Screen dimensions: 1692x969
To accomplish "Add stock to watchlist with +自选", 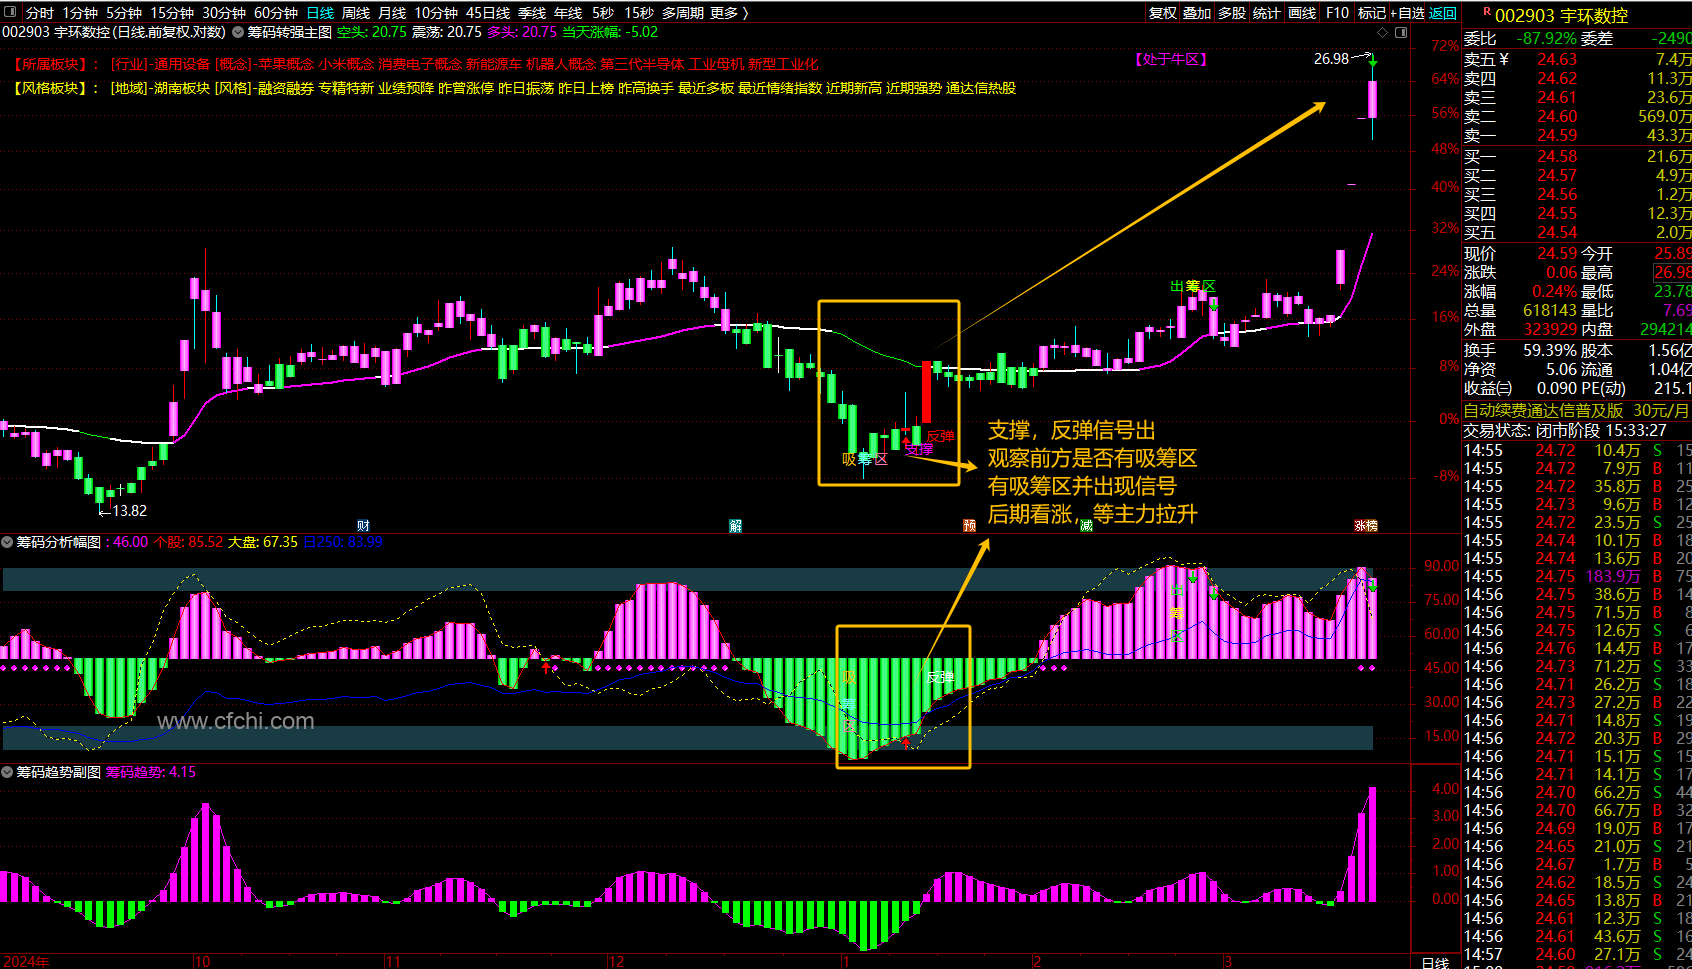I will tap(1408, 13).
